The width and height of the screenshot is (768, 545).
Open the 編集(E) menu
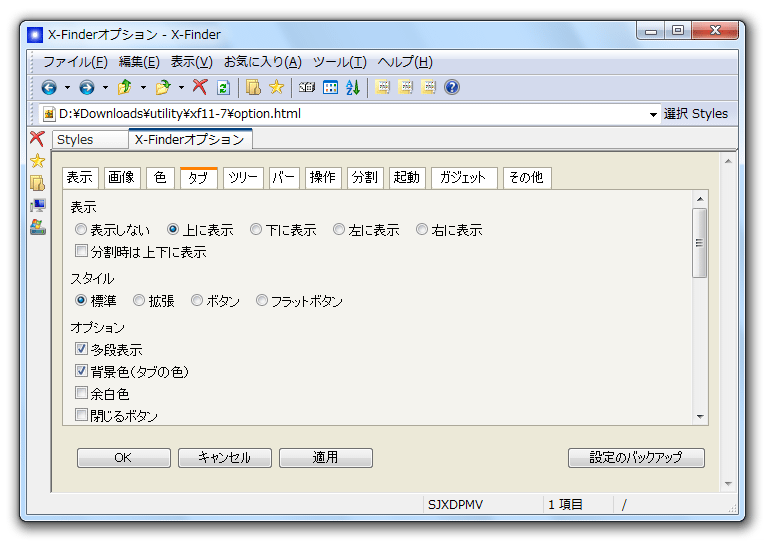(139, 62)
